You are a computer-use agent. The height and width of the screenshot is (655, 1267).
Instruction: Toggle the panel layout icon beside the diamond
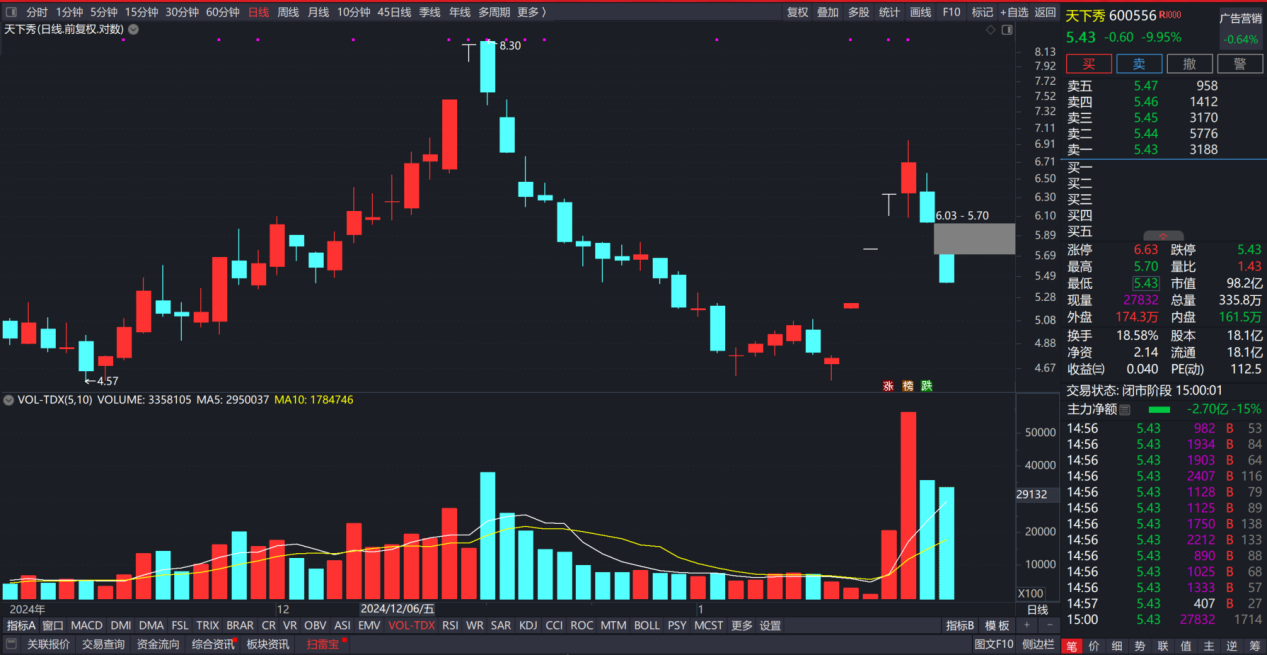tap(1007, 30)
